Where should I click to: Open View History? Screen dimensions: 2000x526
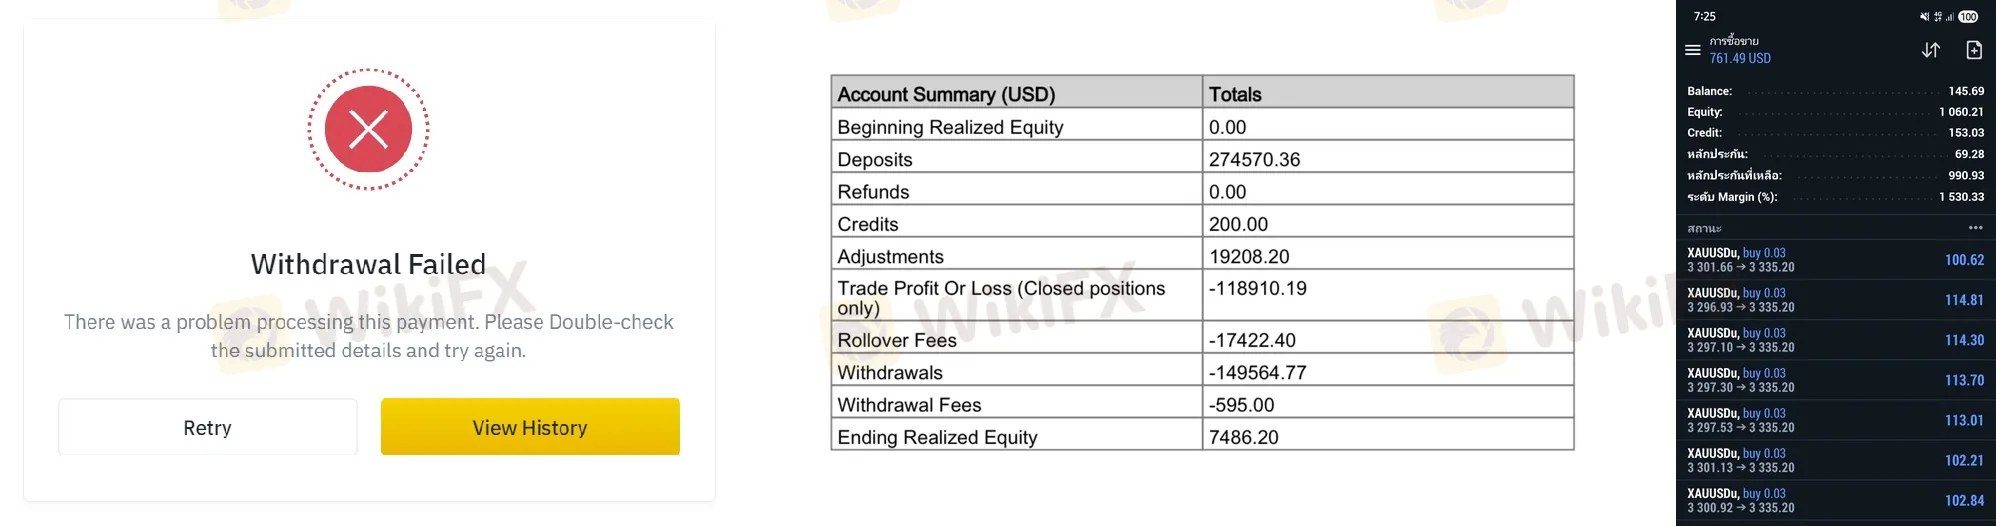(530, 427)
